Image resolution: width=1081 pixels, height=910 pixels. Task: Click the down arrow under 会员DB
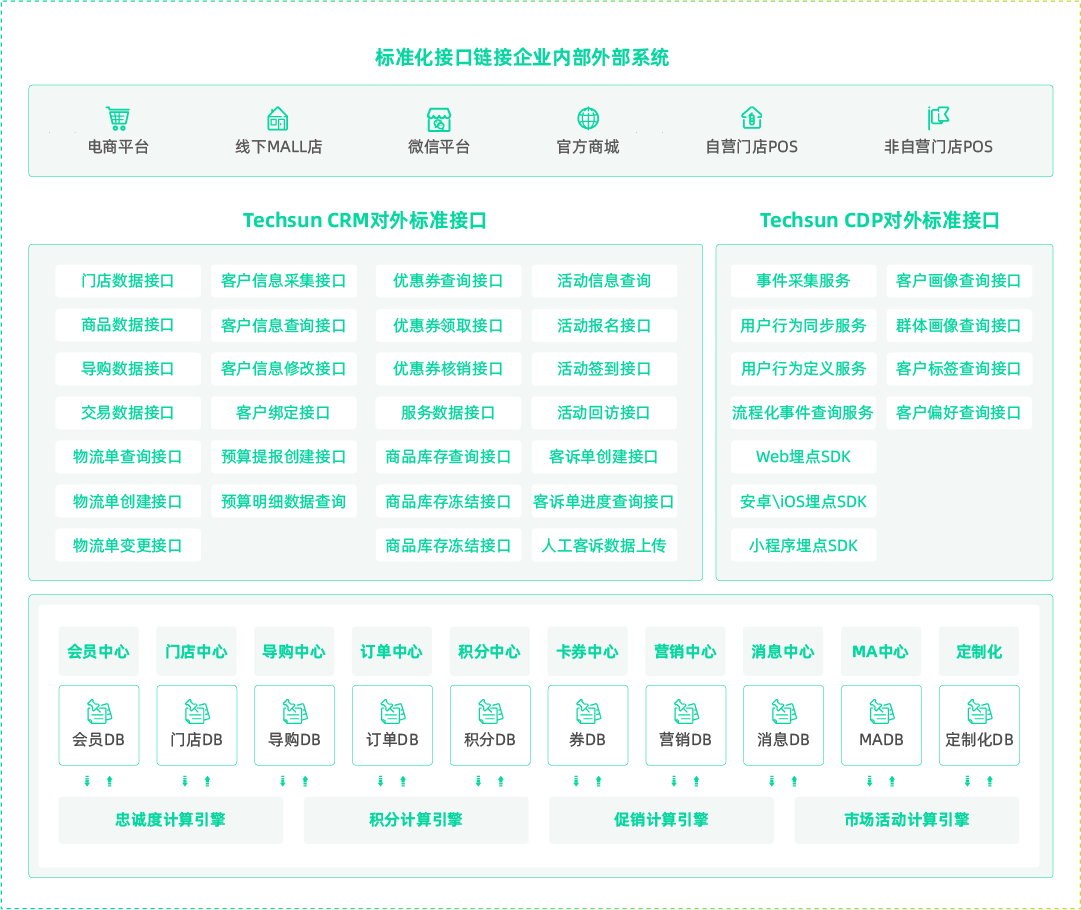(x=87, y=781)
